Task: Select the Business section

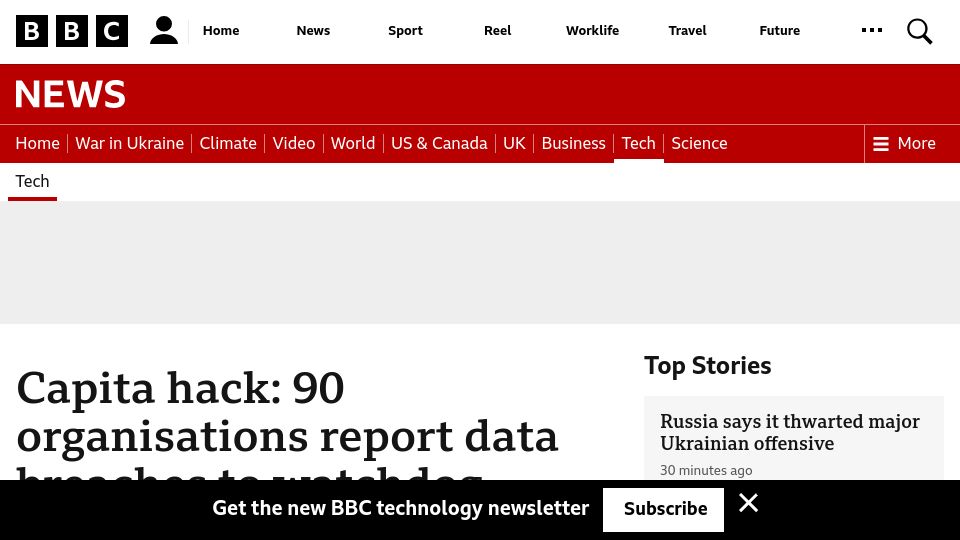Action: (x=573, y=143)
